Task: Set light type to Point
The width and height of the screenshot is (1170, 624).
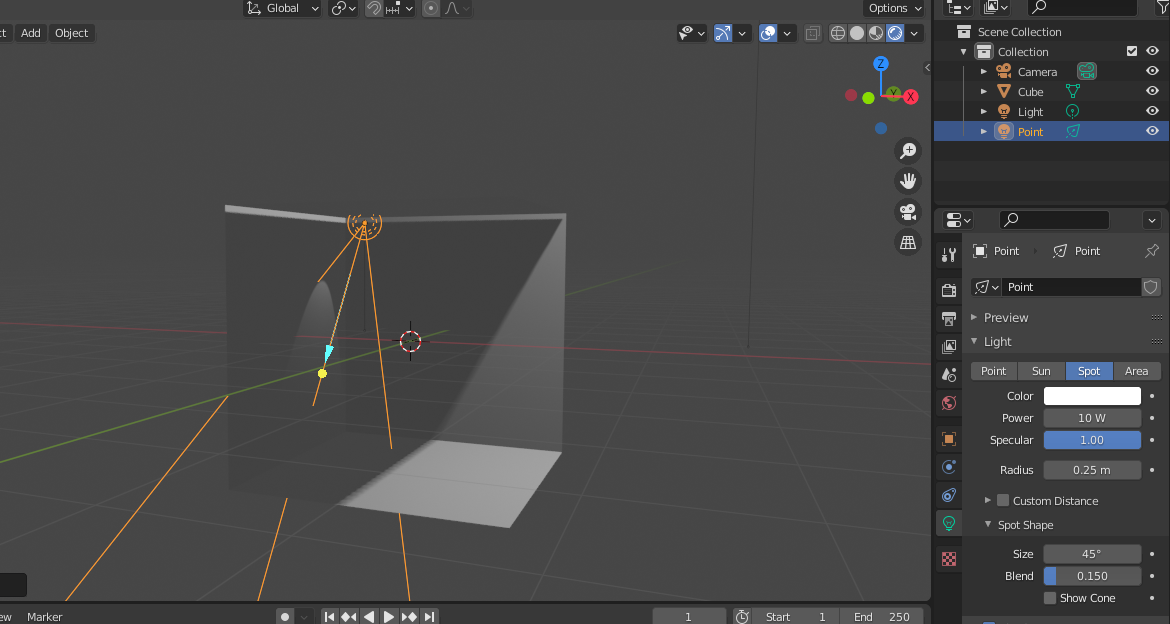Action: pyautogui.click(x=993, y=371)
